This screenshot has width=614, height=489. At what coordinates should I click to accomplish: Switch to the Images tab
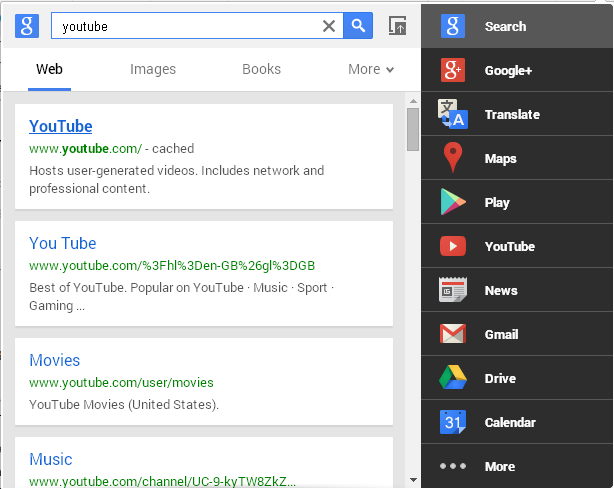pyautogui.click(x=153, y=69)
